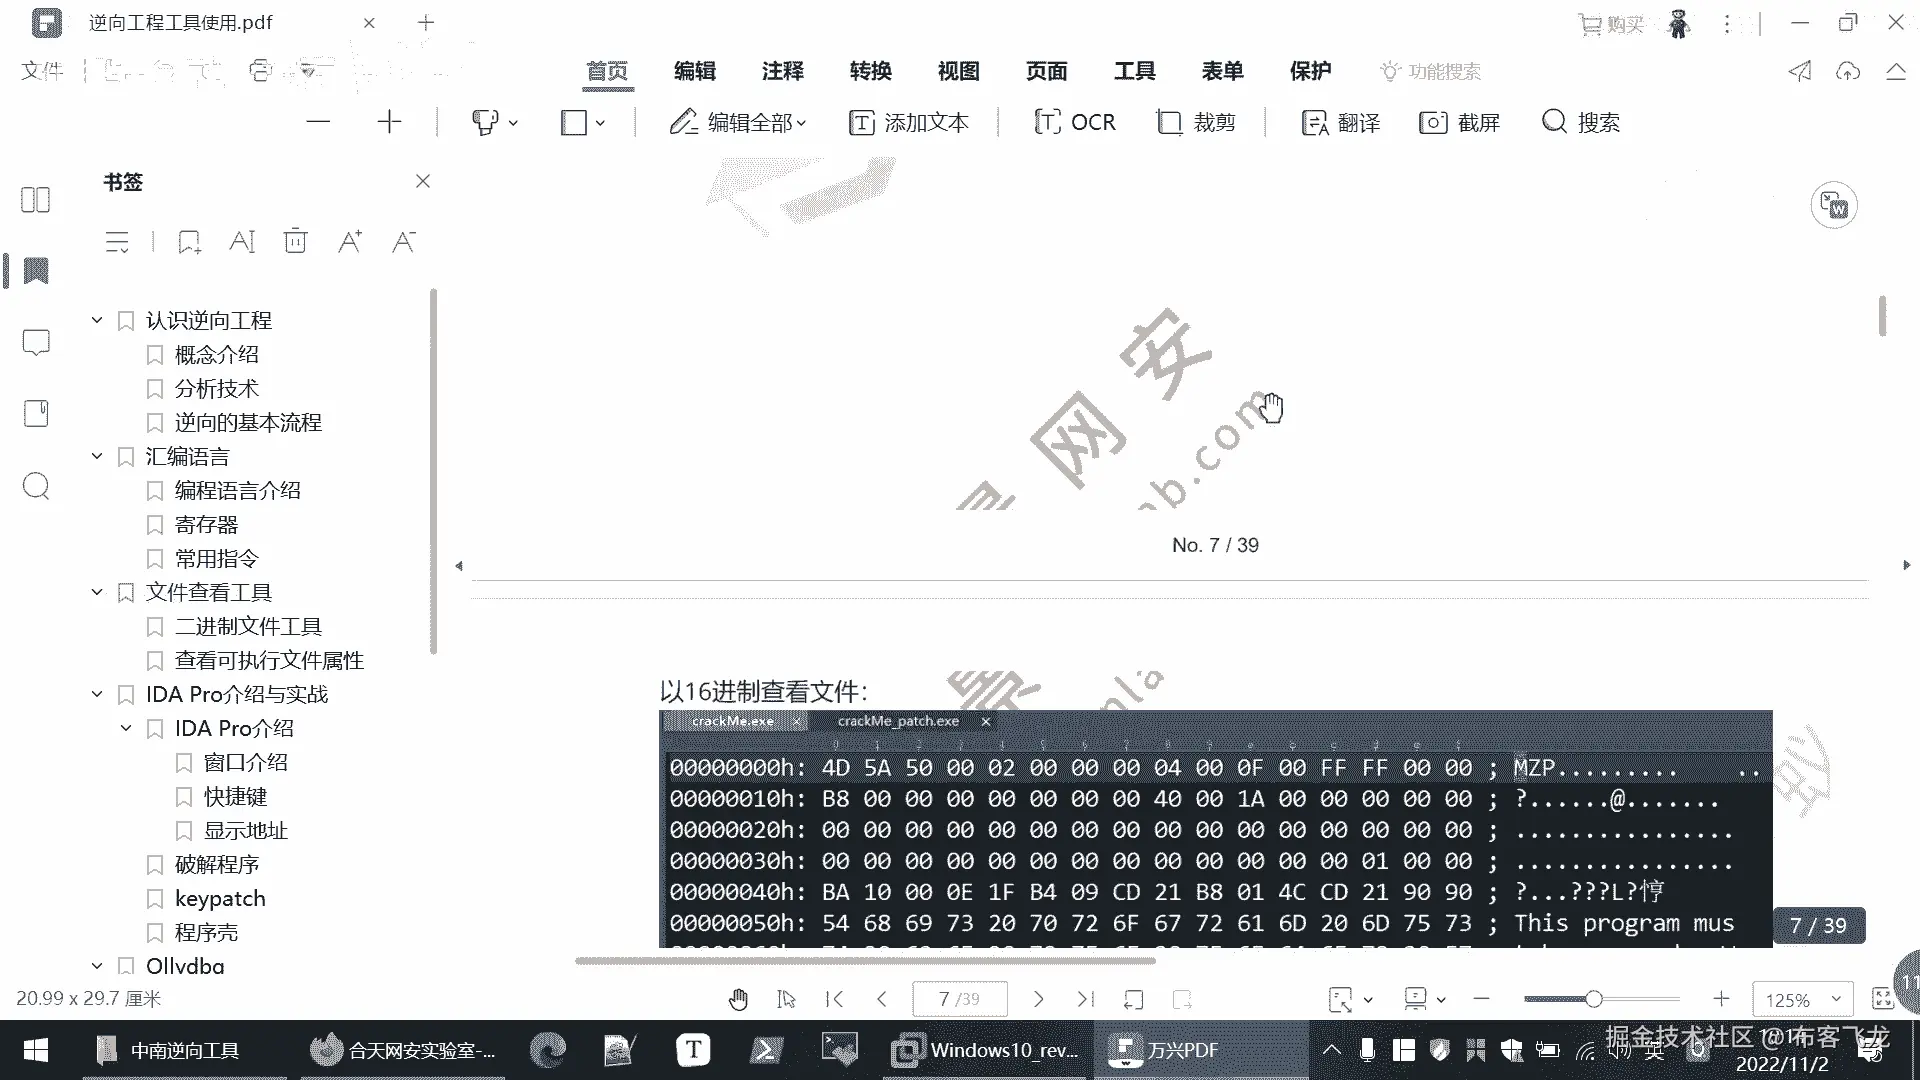Open the search (搜索) tool
This screenshot has height=1080, width=1920.
1580,122
